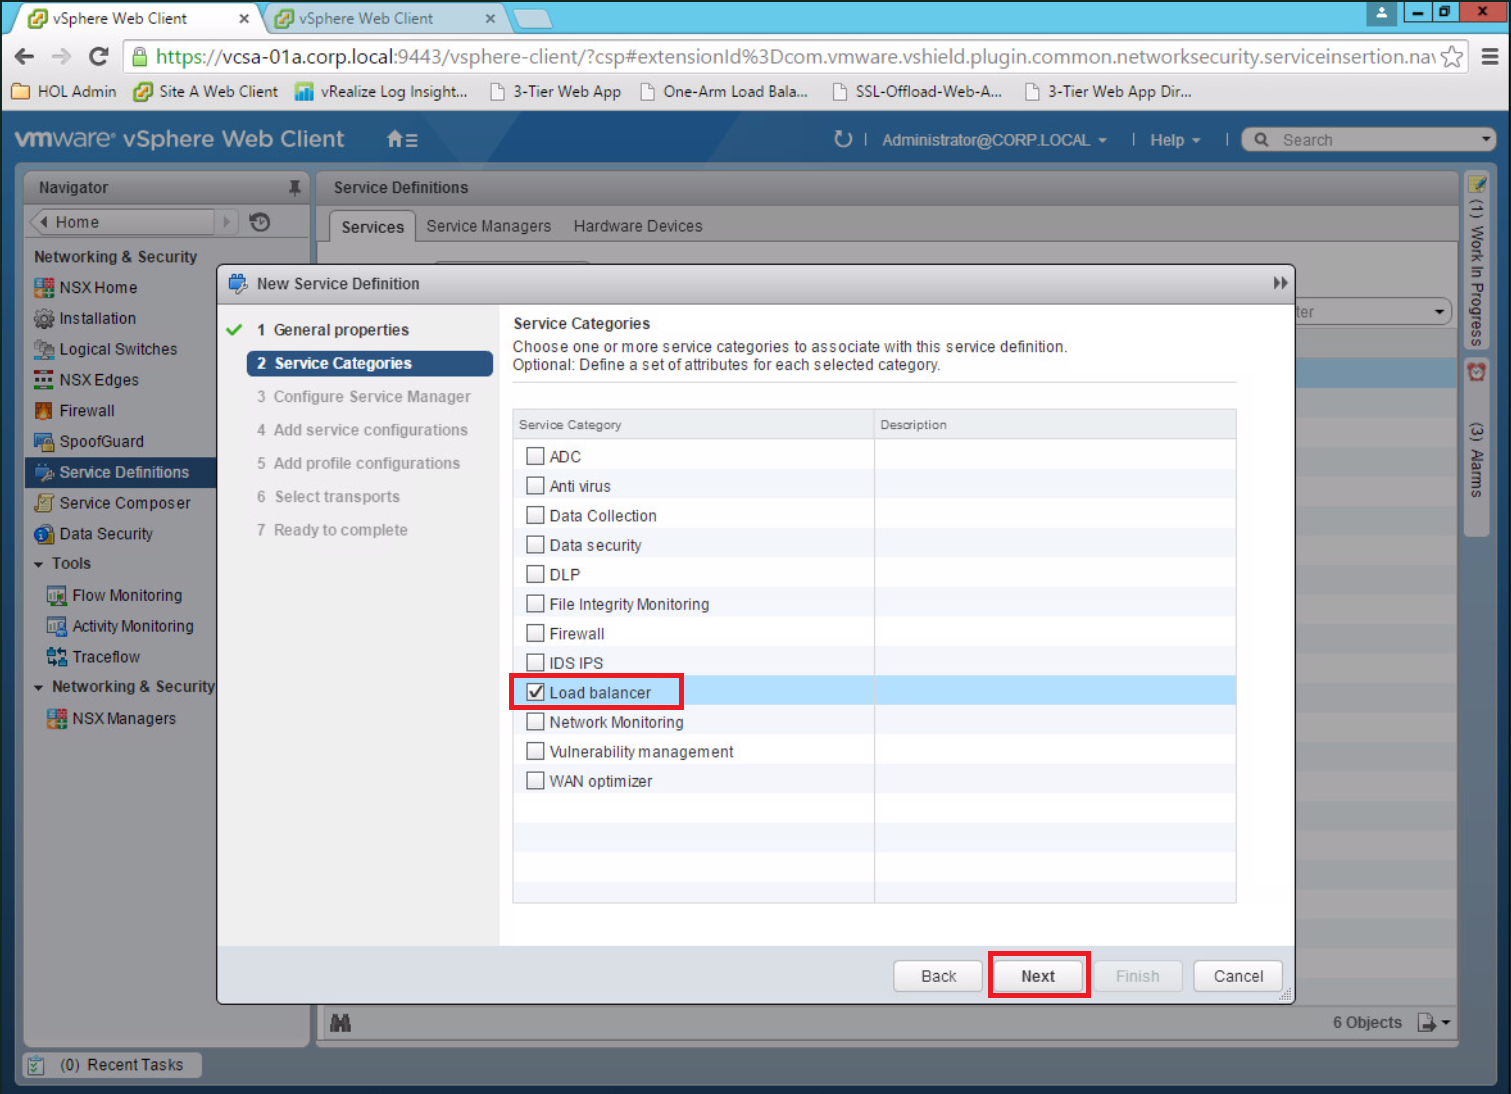
Task: Open the vSphere home menu icon
Action: pos(402,140)
